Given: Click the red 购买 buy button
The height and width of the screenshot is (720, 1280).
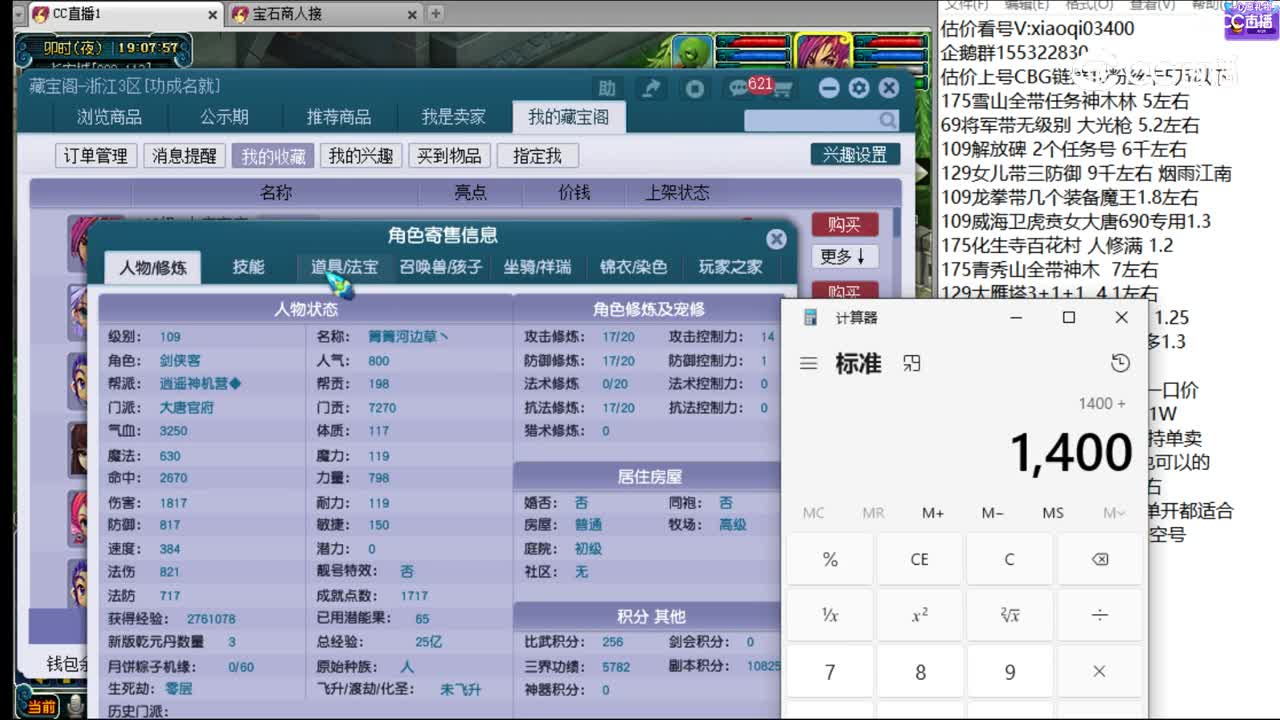Looking at the screenshot, I should coord(845,222).
